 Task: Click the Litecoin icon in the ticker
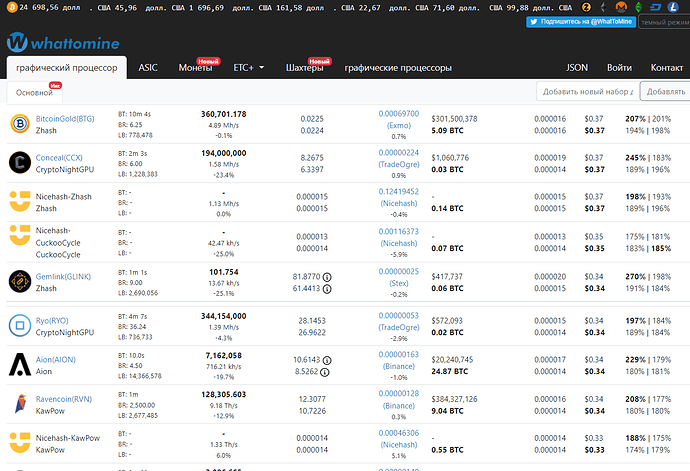[673, 7]
